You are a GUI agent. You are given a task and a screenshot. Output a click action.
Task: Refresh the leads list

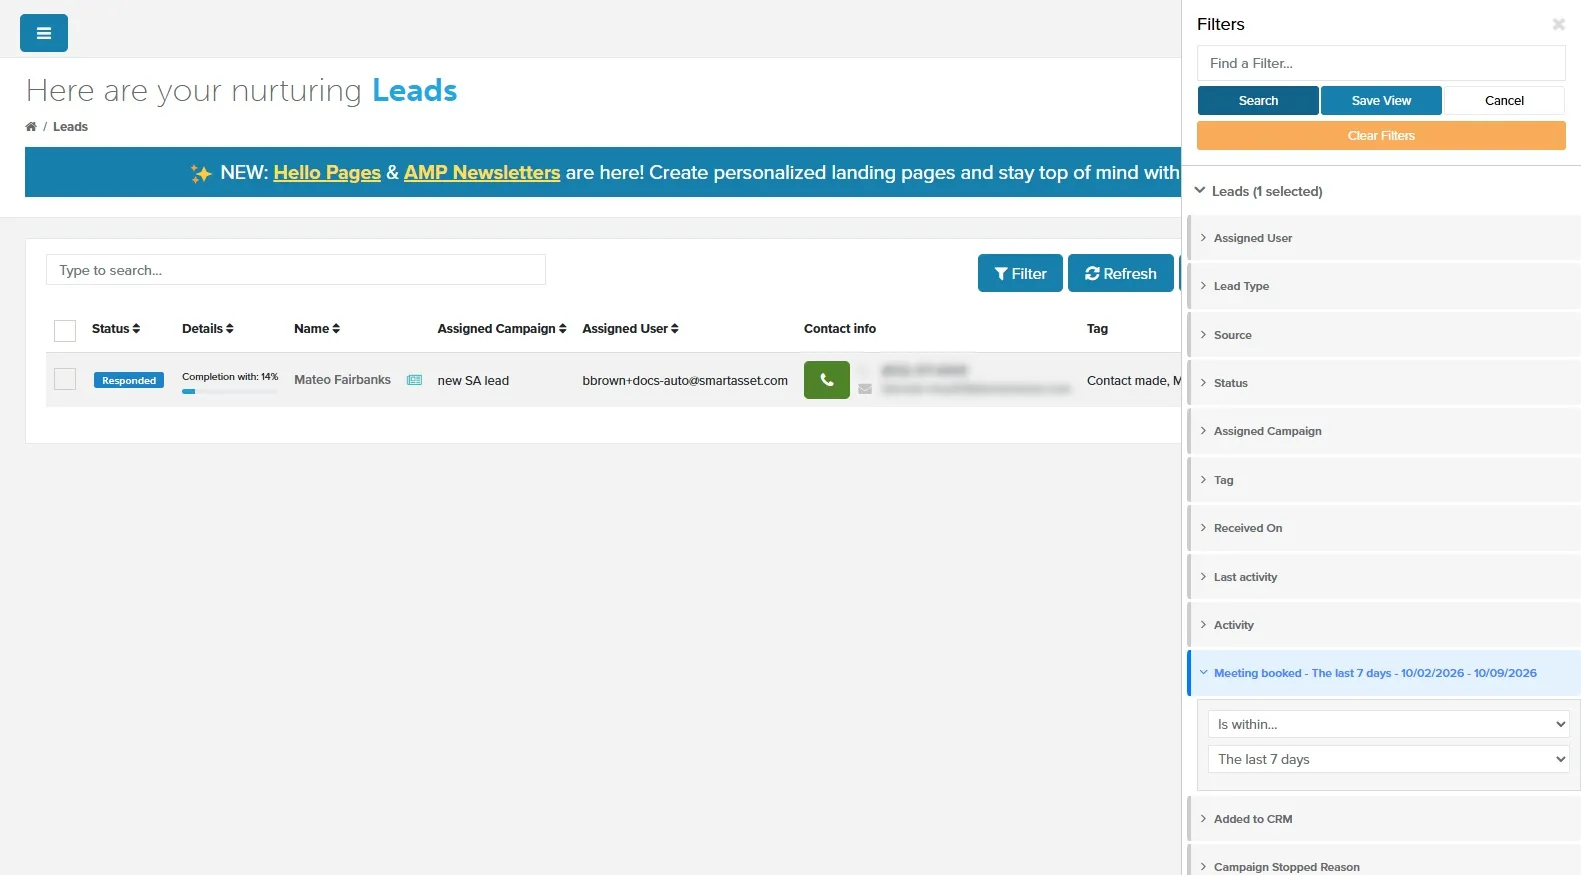[1121, 273]
